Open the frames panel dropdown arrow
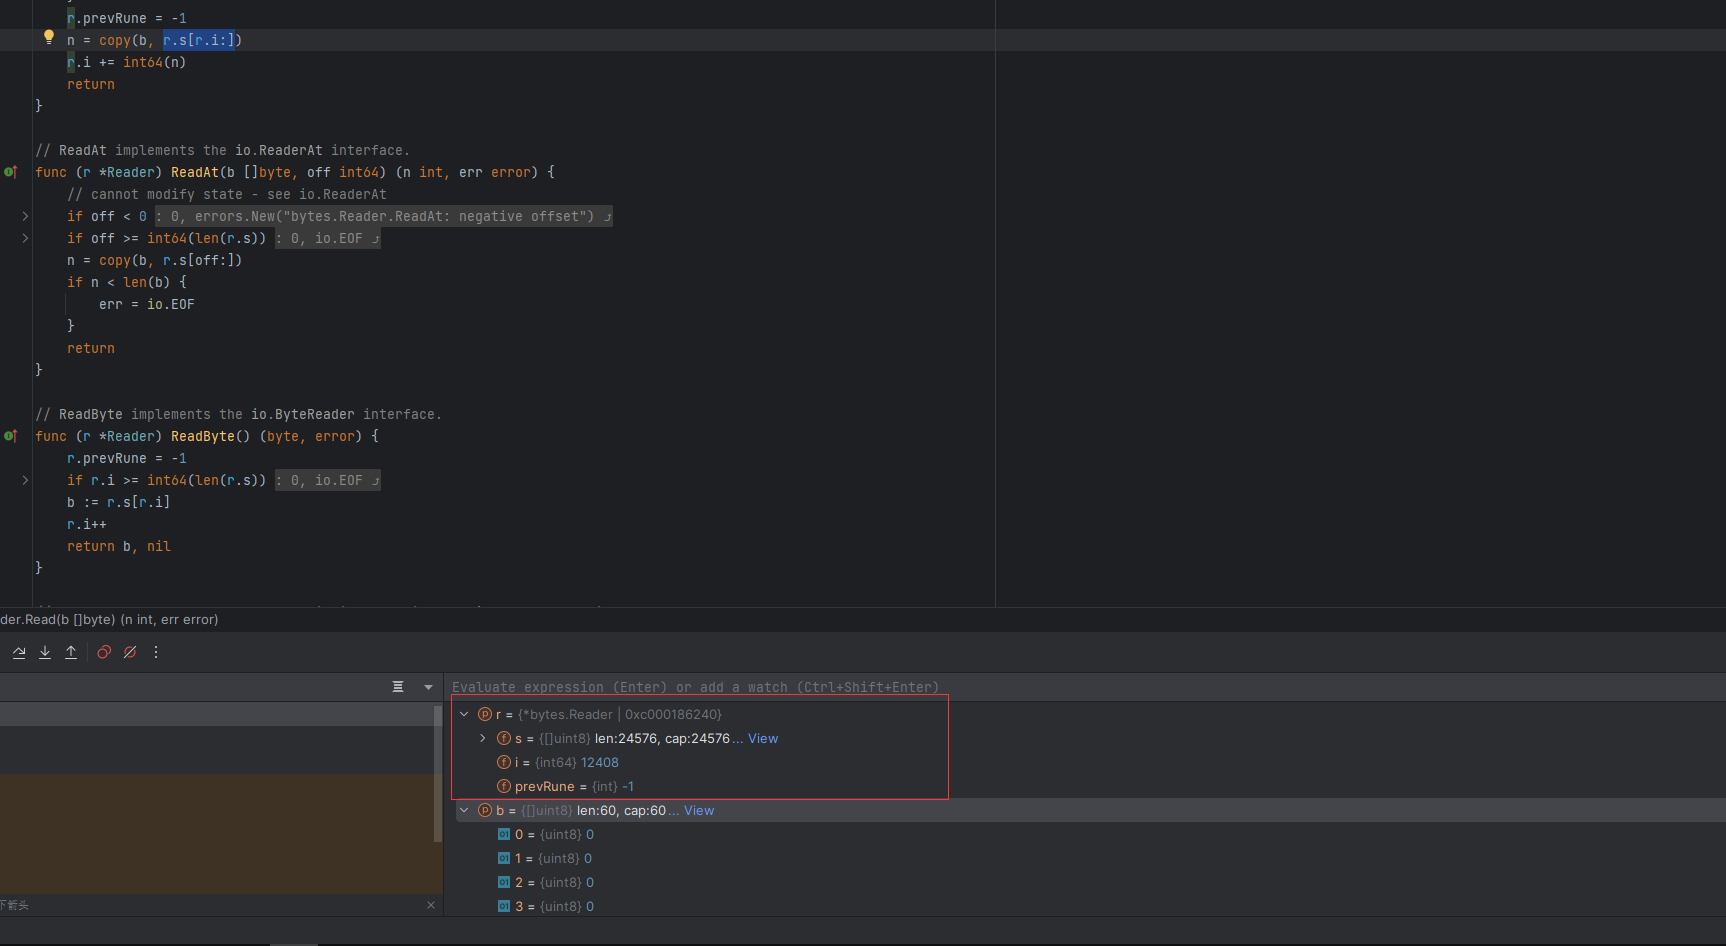 [429, 687]
